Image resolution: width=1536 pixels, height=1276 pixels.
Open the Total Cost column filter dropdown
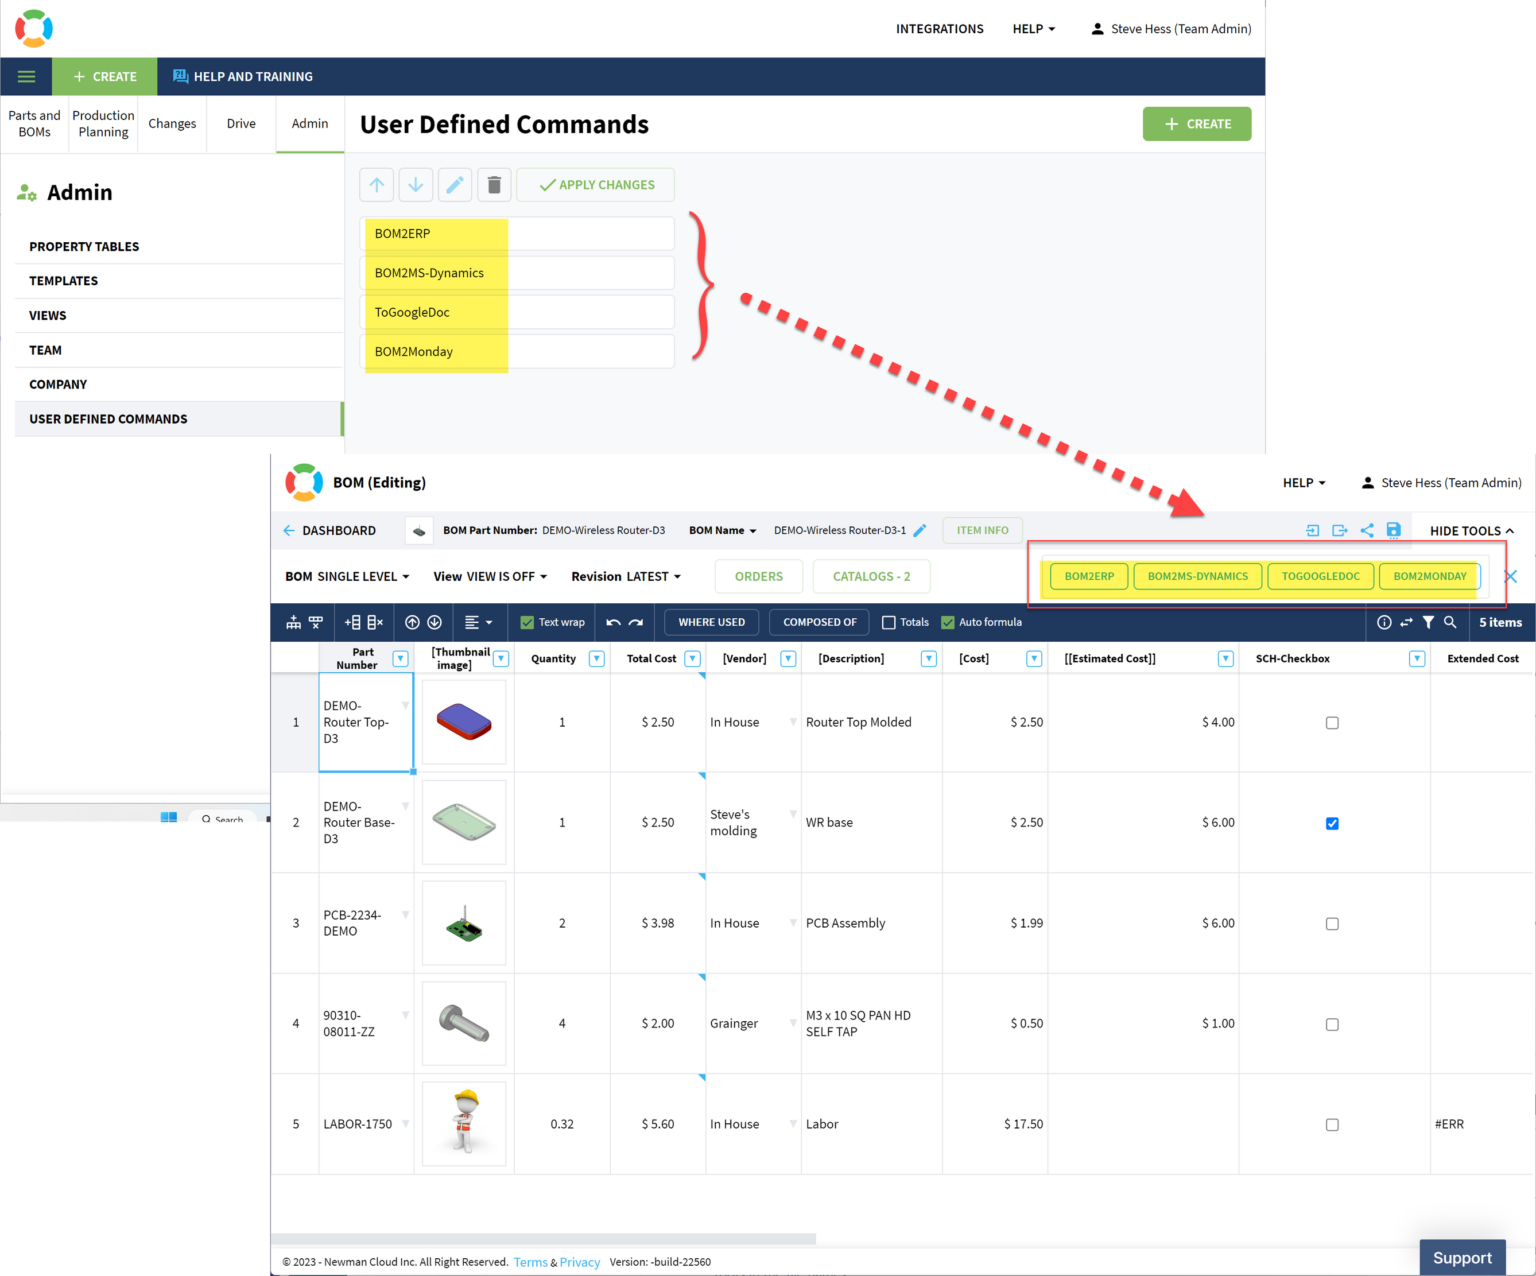click(x=692, y=658)
